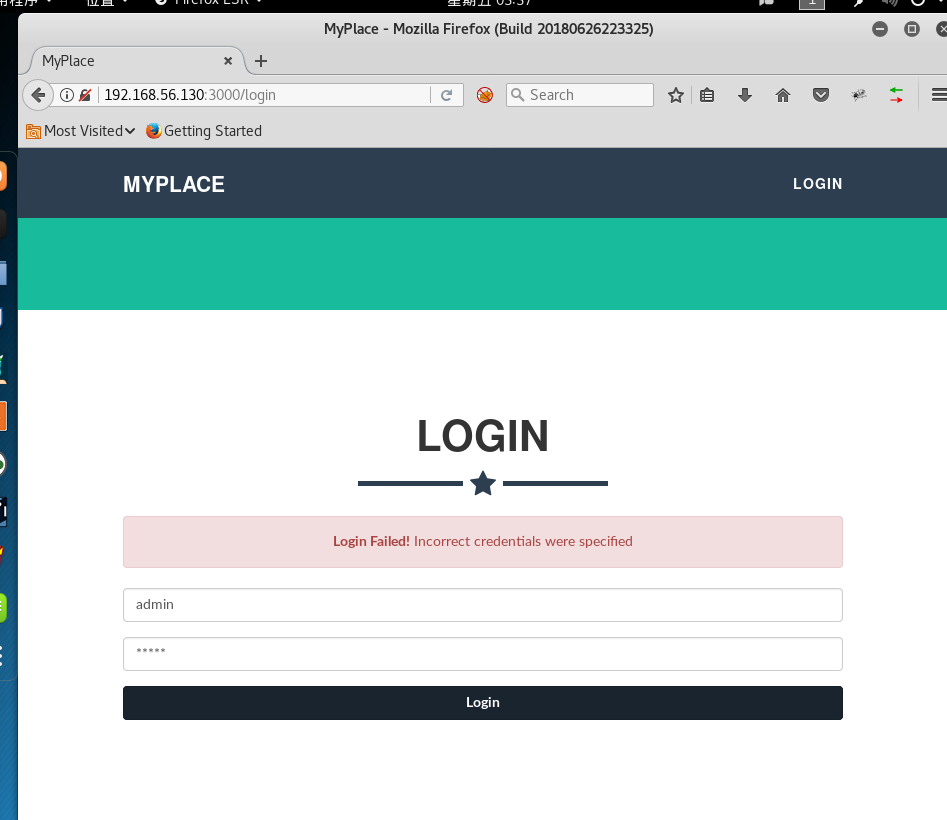
Task: Open a new tab with the plus button
Action: point(260,60)
